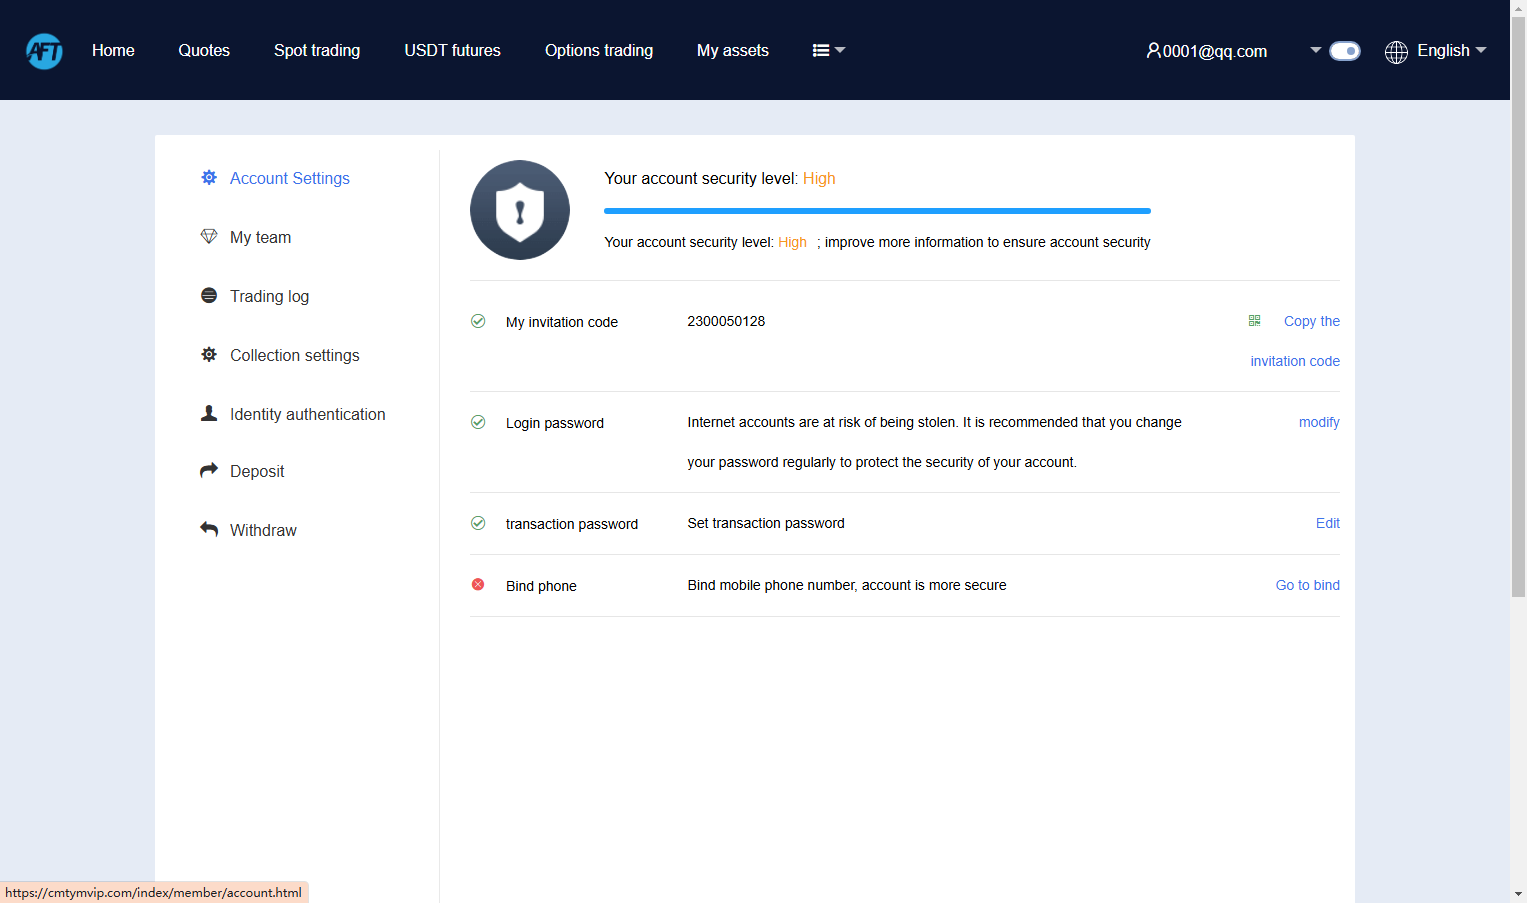The height and width of the screenshot is (903, 1527).
Task: Click green check icon beside My invitation code
Action: click(478, 321)
